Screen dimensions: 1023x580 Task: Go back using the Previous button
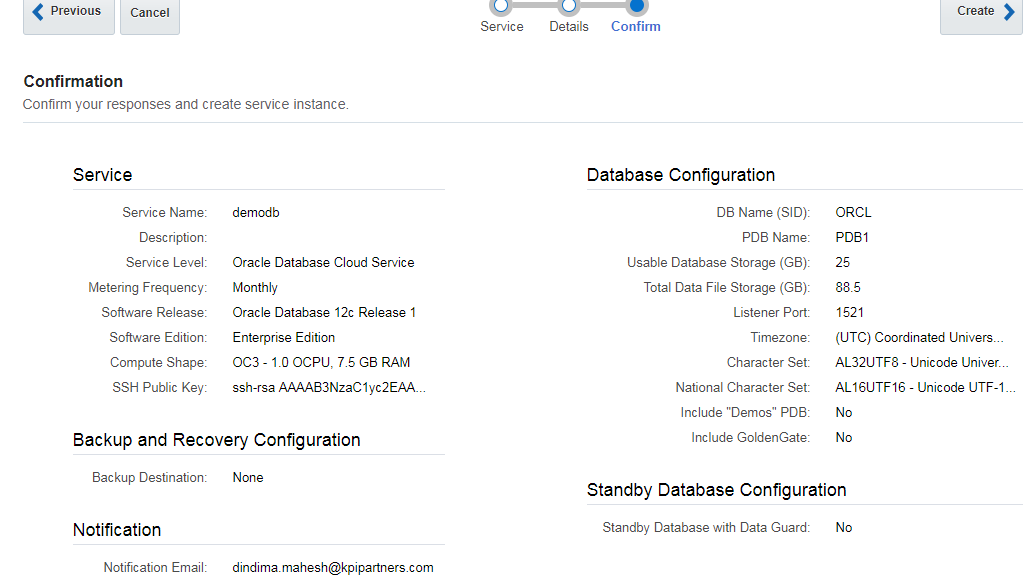[x=68, y=13]
